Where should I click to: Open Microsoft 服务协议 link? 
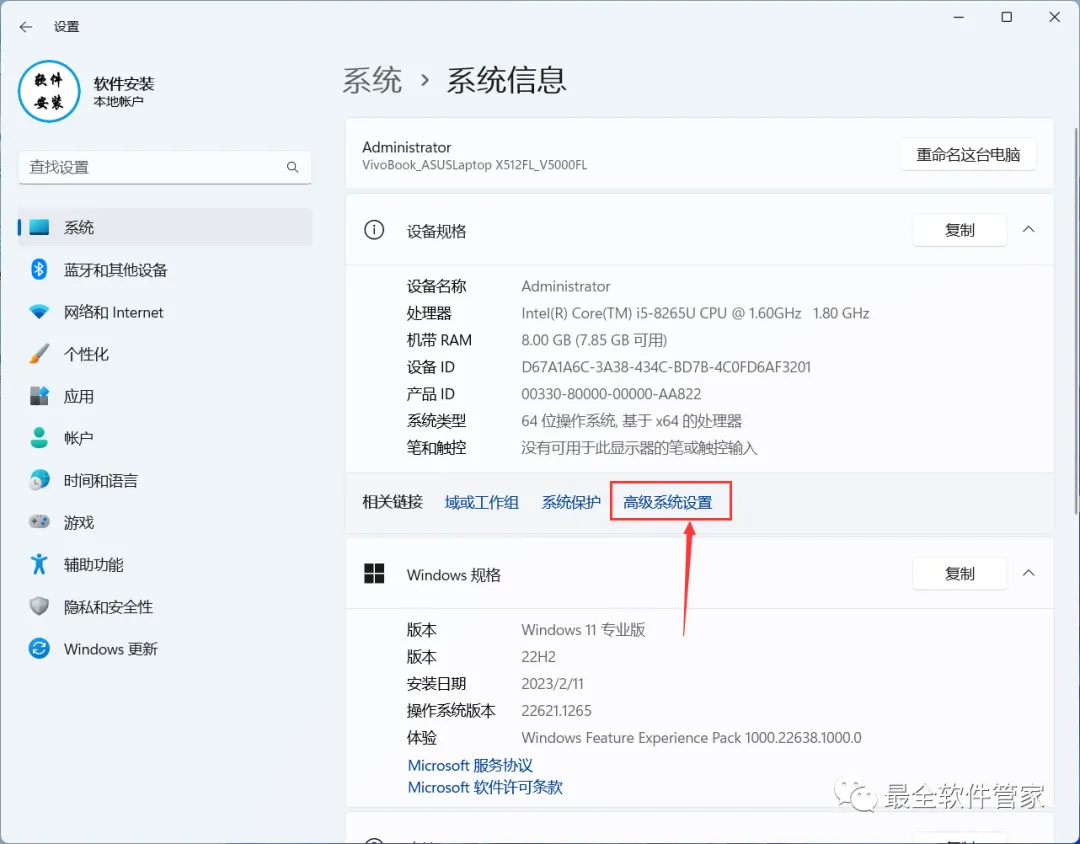[470, 765]
